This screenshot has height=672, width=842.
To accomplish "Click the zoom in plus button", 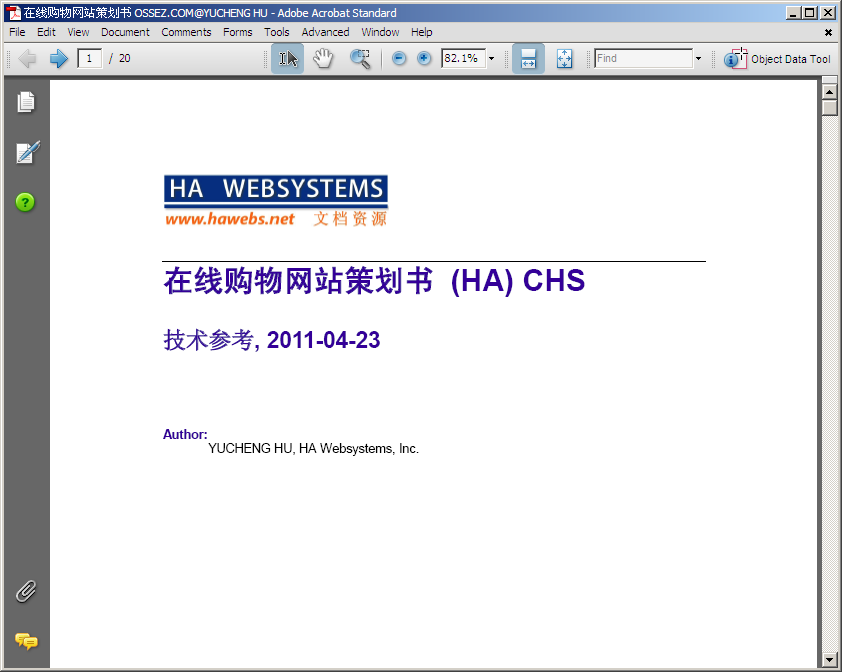I will coord(424,59).
